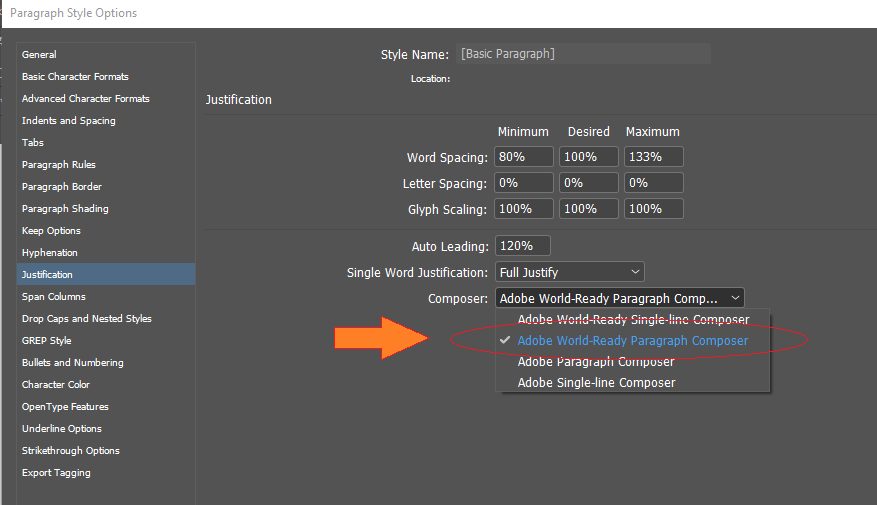Click the Auto Leading field
Viewport: 877px width, 505px height.
[522, 246]
